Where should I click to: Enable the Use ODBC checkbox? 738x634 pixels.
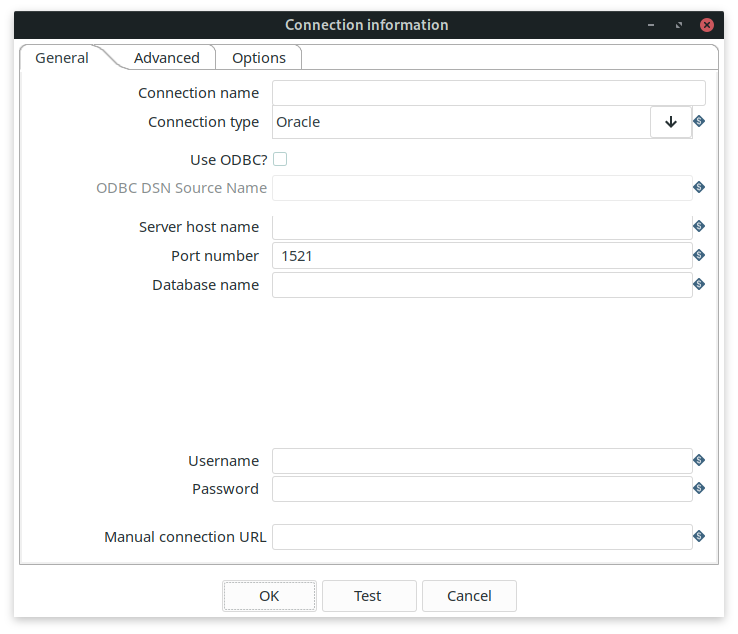click(x=280, y=159)
